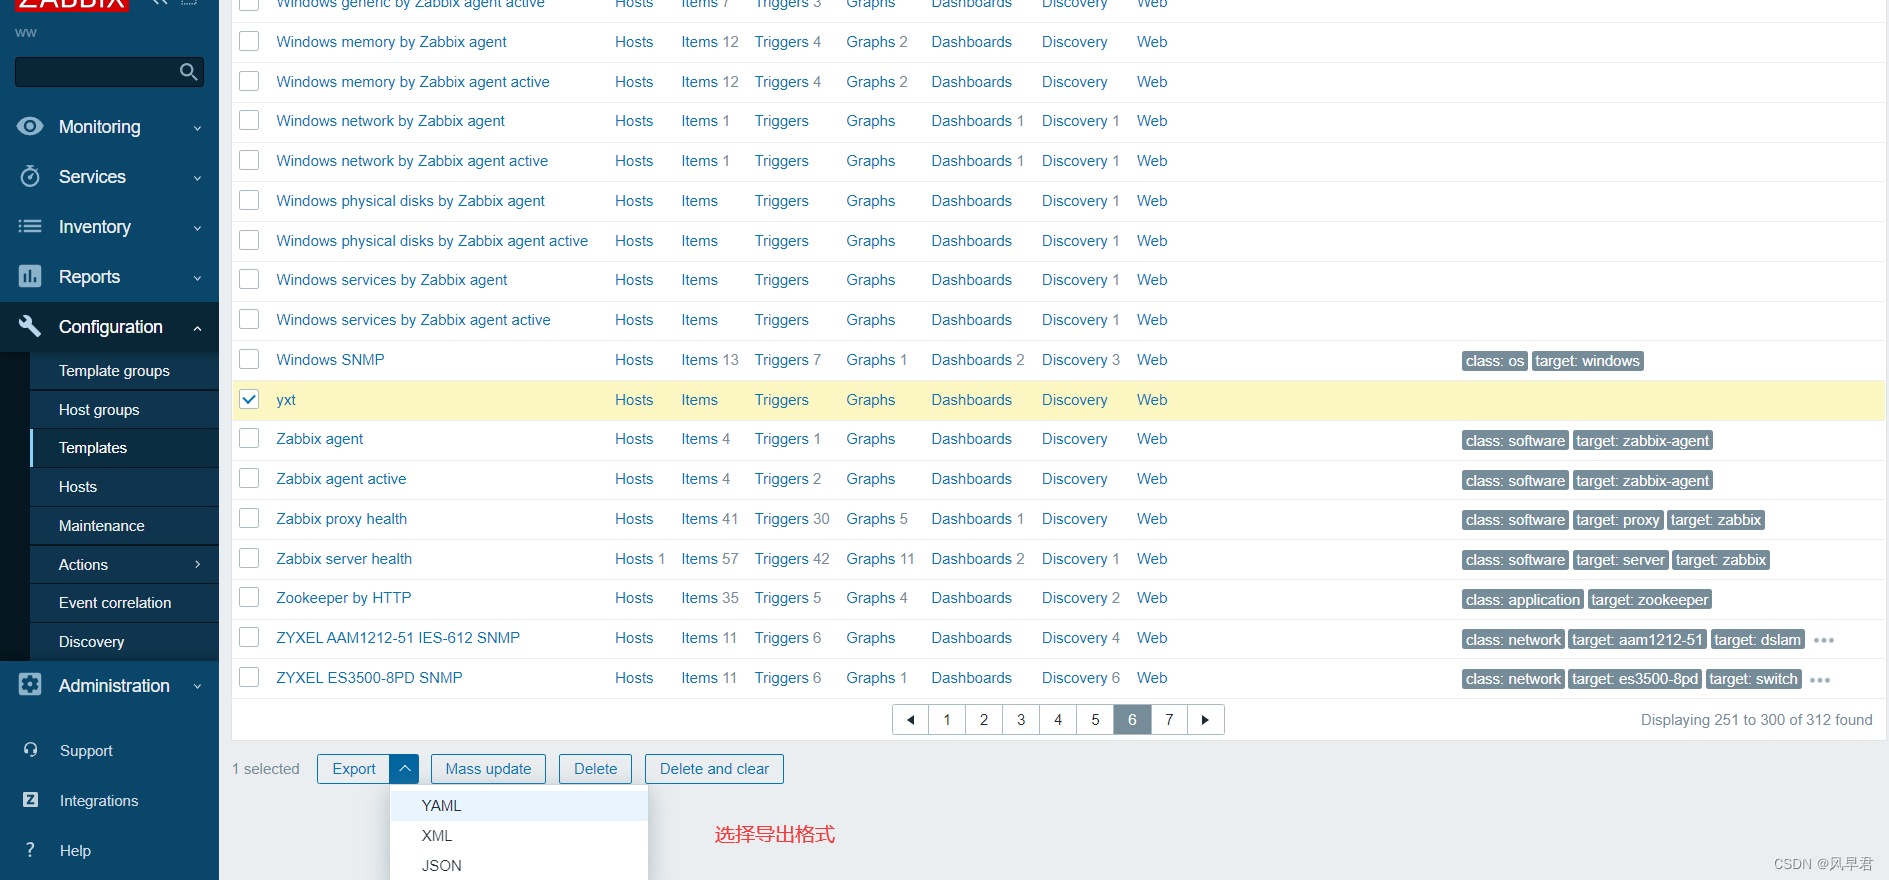Choose YAML export format

click(x=519, y=806)
